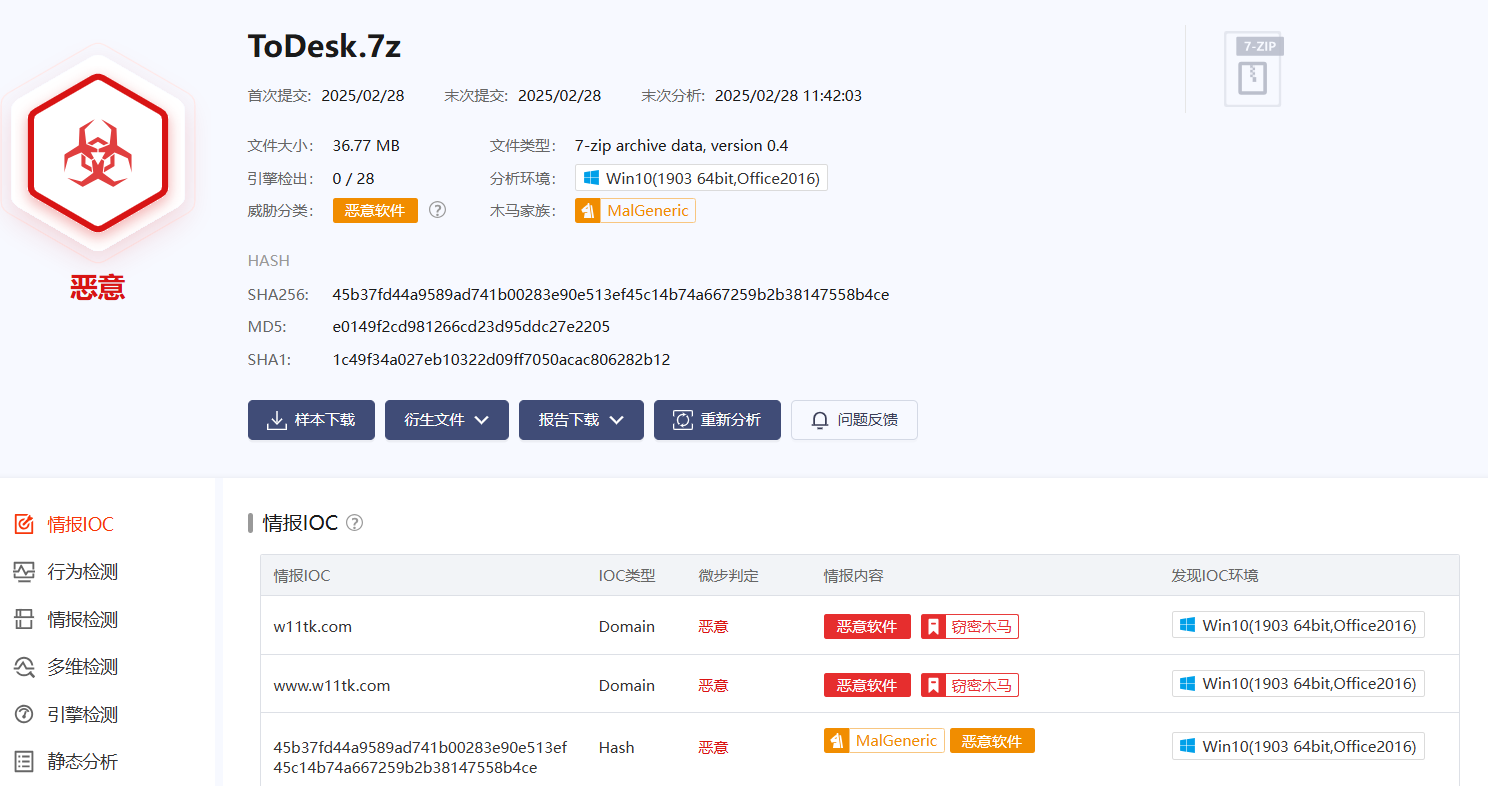Click the red biohazard malicious verdict icon

(97, 151)
